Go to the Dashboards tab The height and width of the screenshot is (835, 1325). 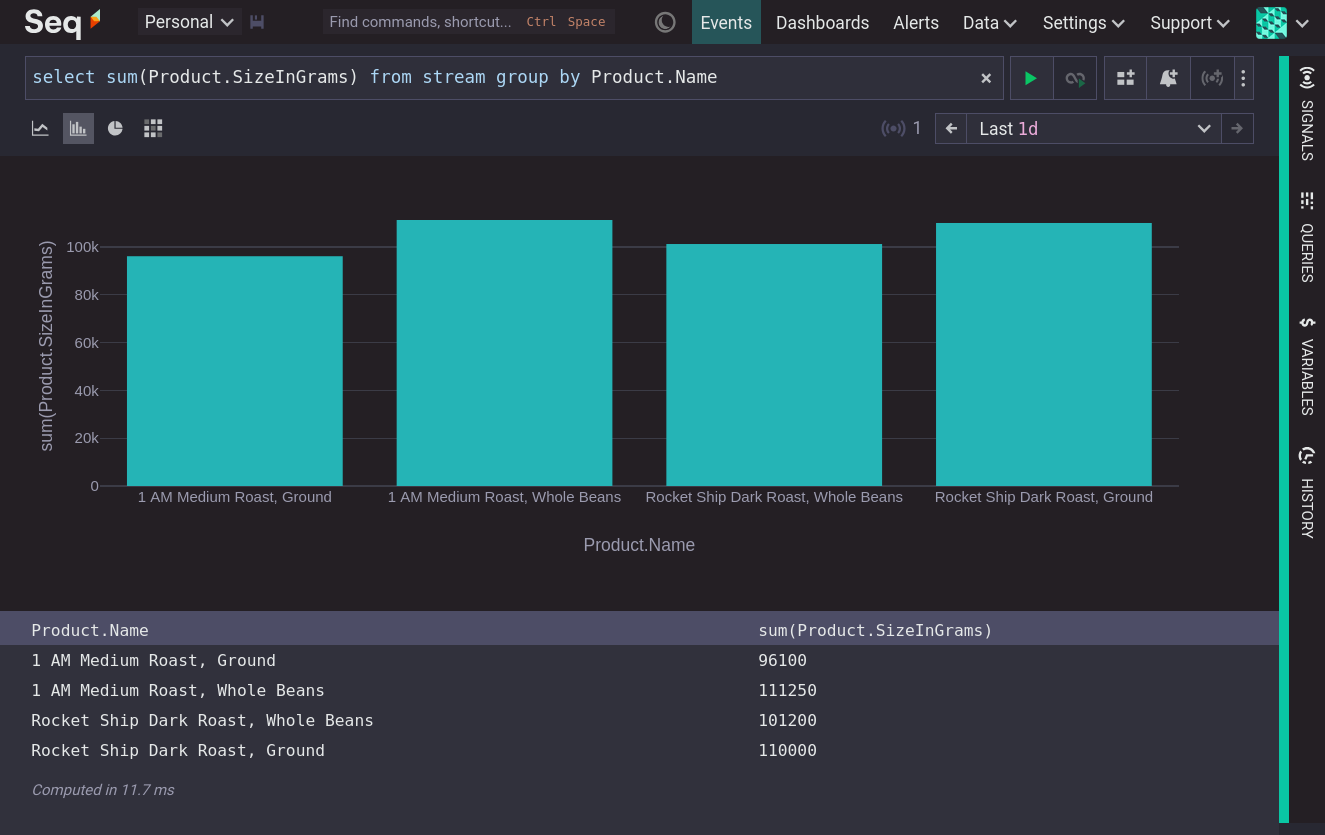tap(822, 22)
